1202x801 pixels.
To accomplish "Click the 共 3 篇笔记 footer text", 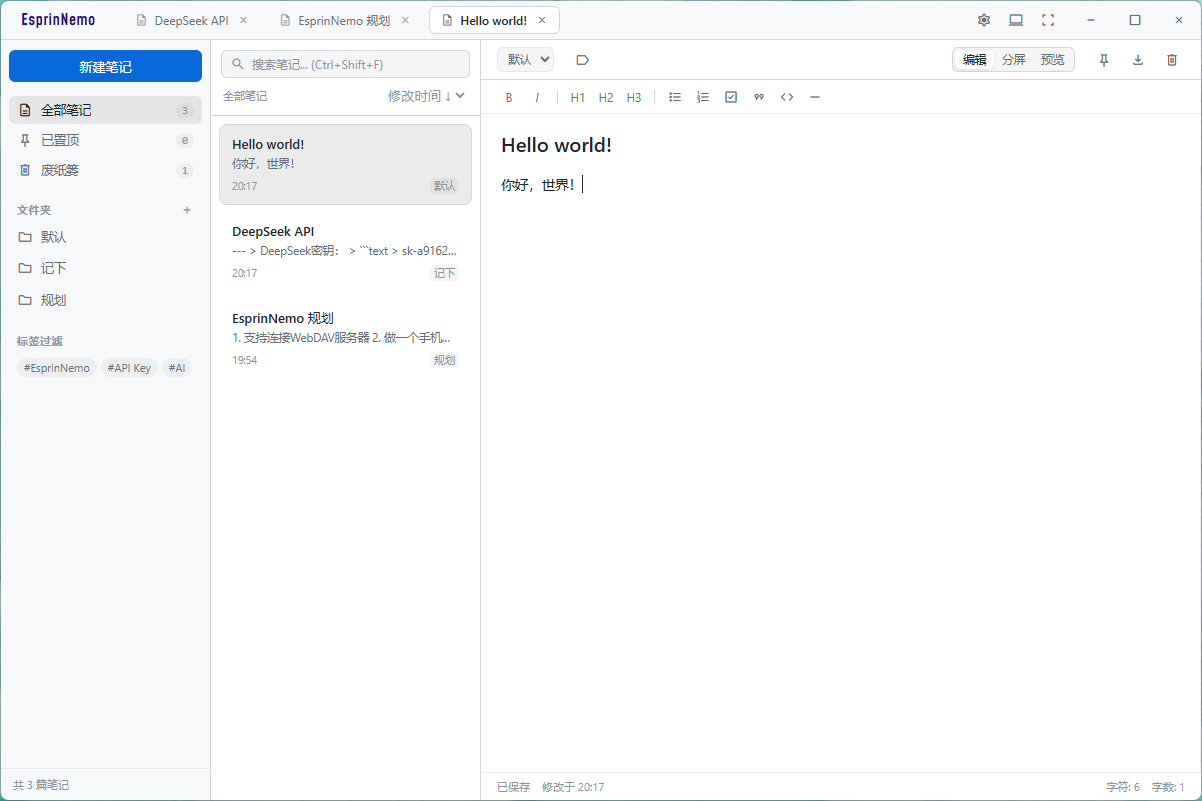I will 41,785.
